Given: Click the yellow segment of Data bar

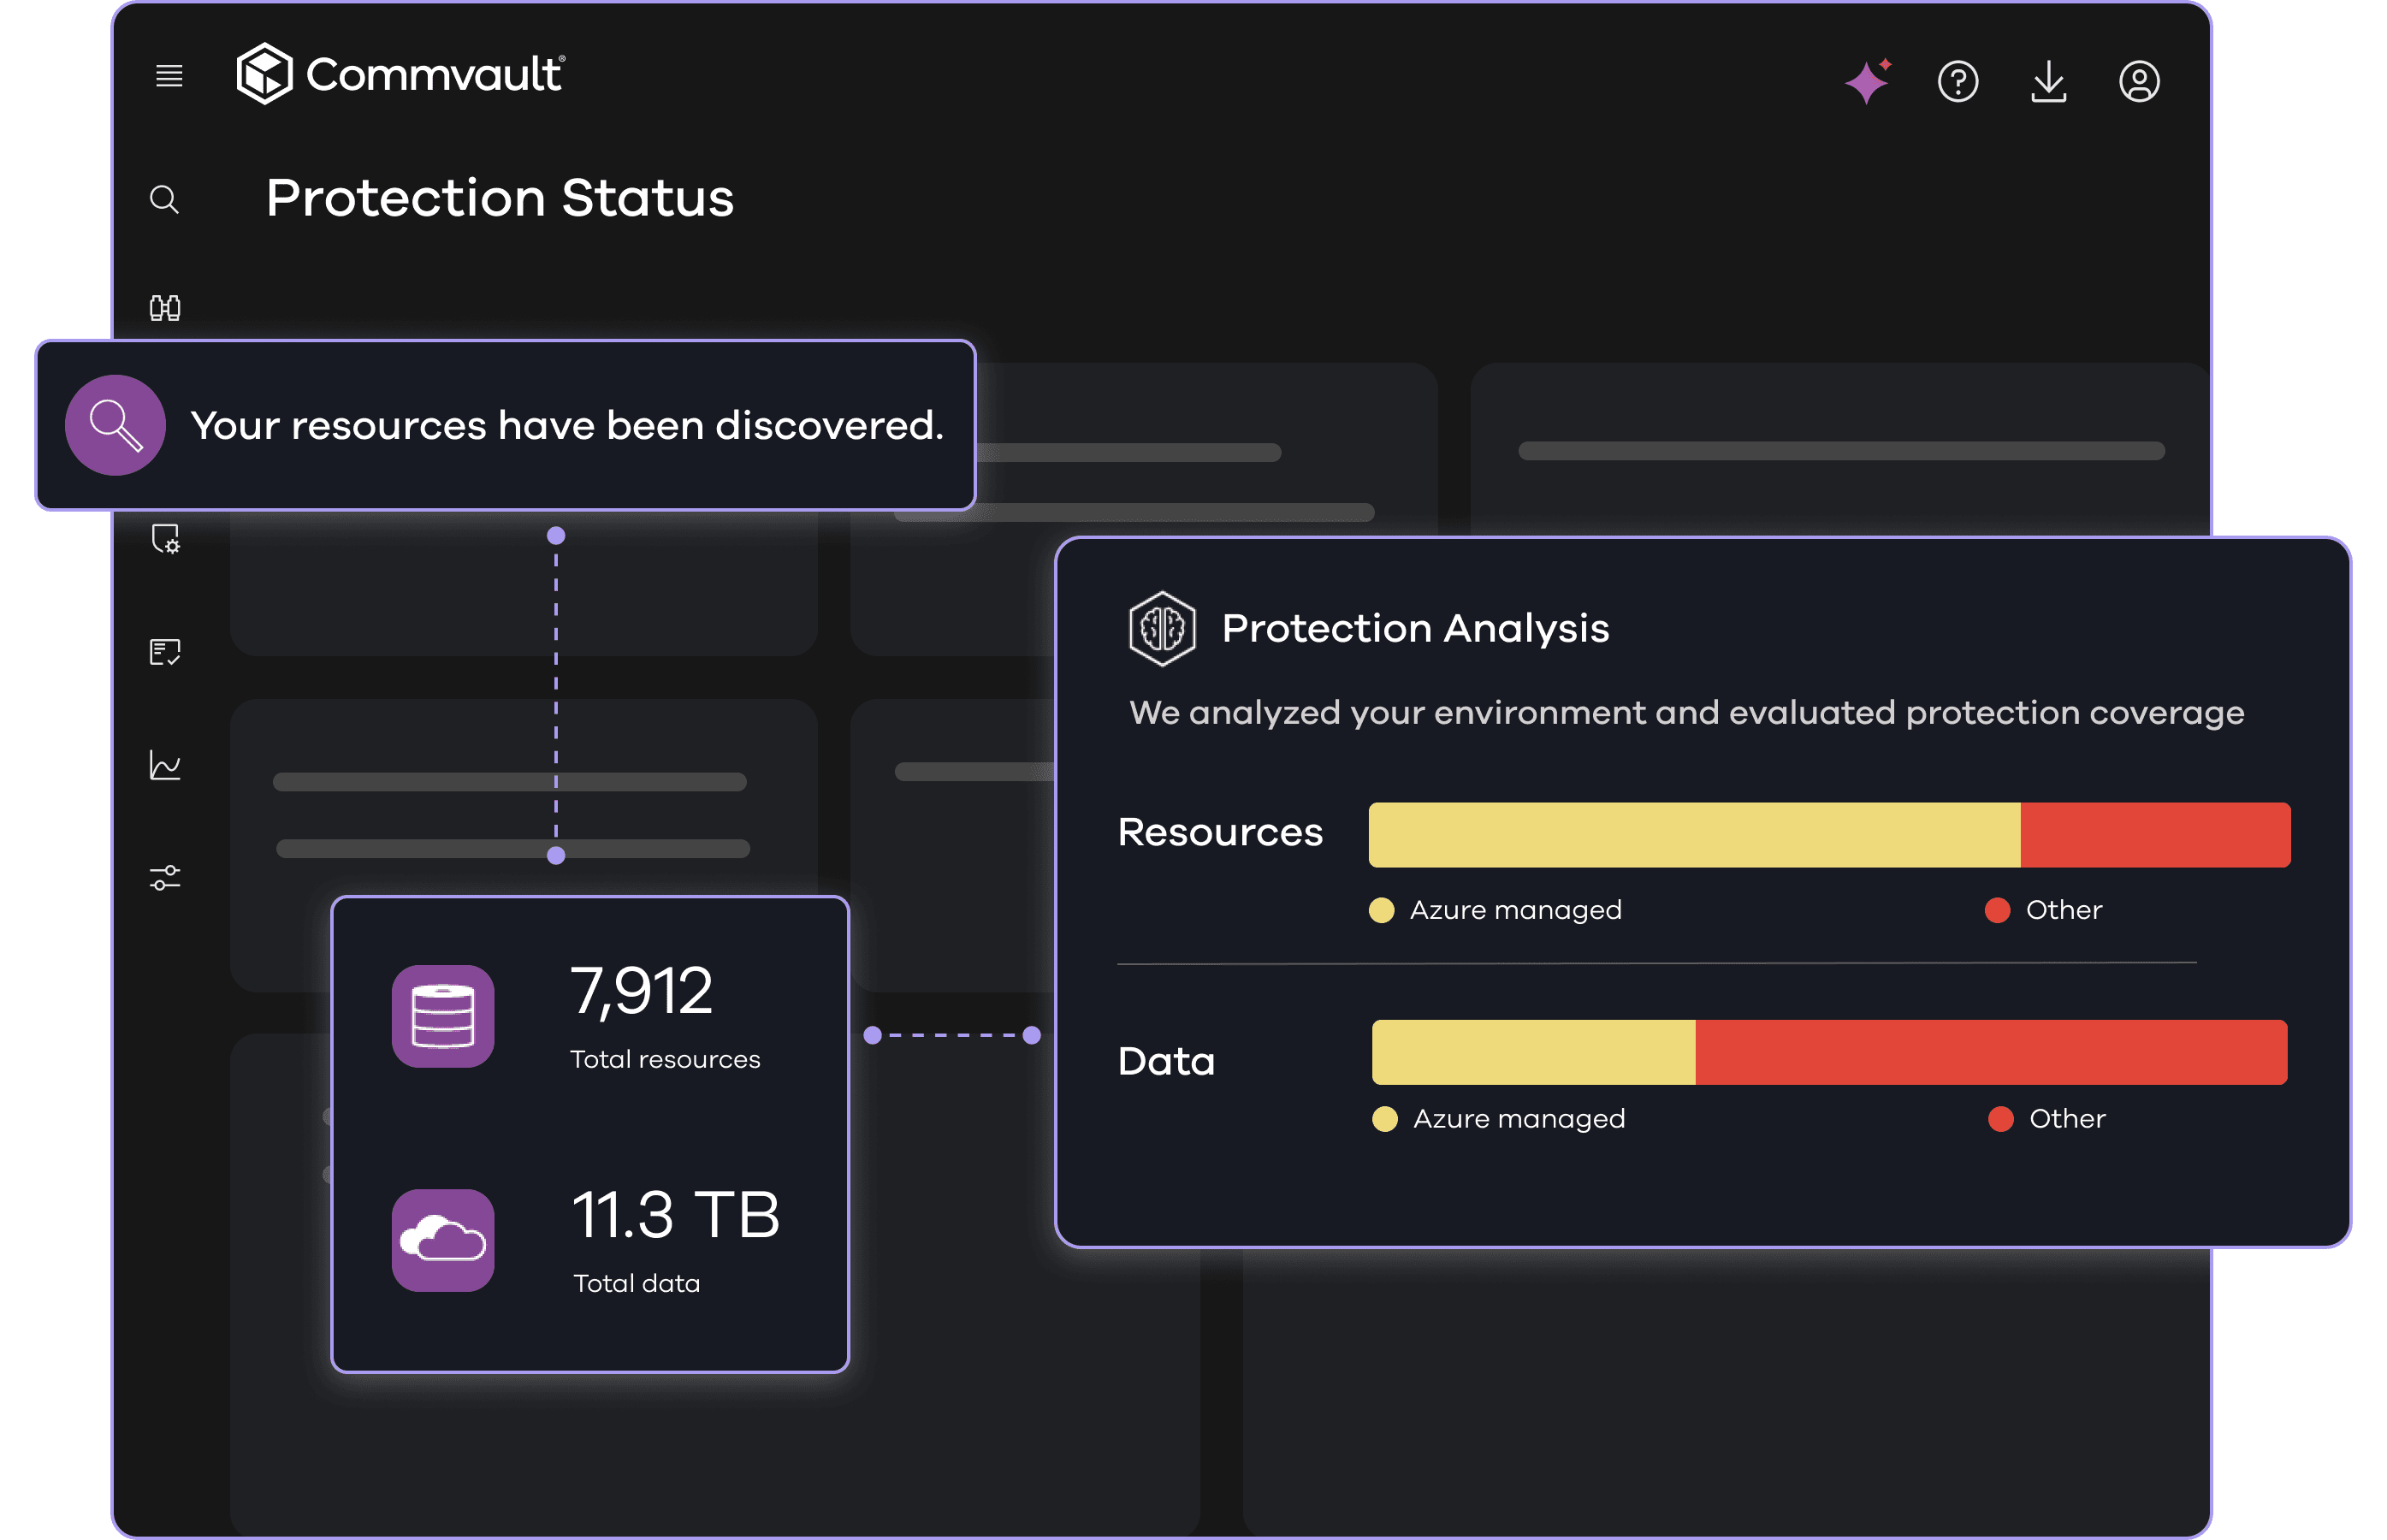Looking at the screenshot, I should coord(1533,1052).
